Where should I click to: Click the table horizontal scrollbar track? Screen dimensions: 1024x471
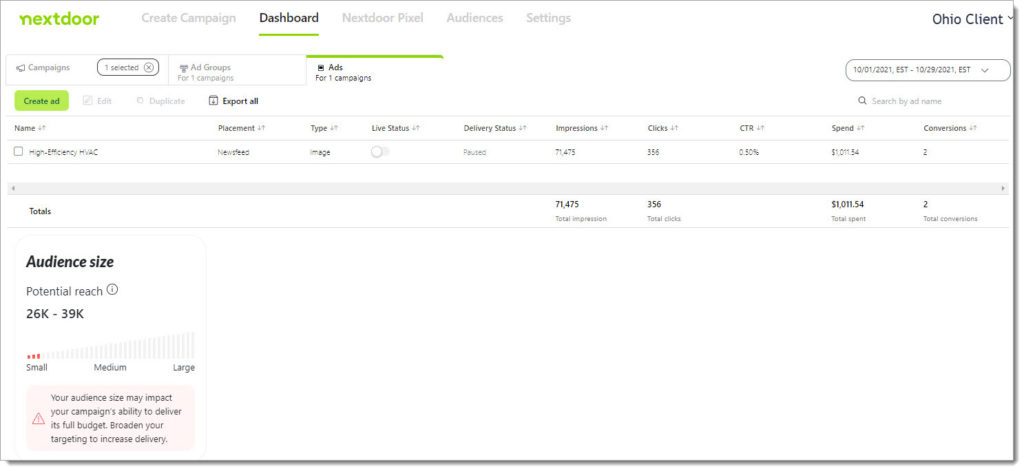(507, 188)
